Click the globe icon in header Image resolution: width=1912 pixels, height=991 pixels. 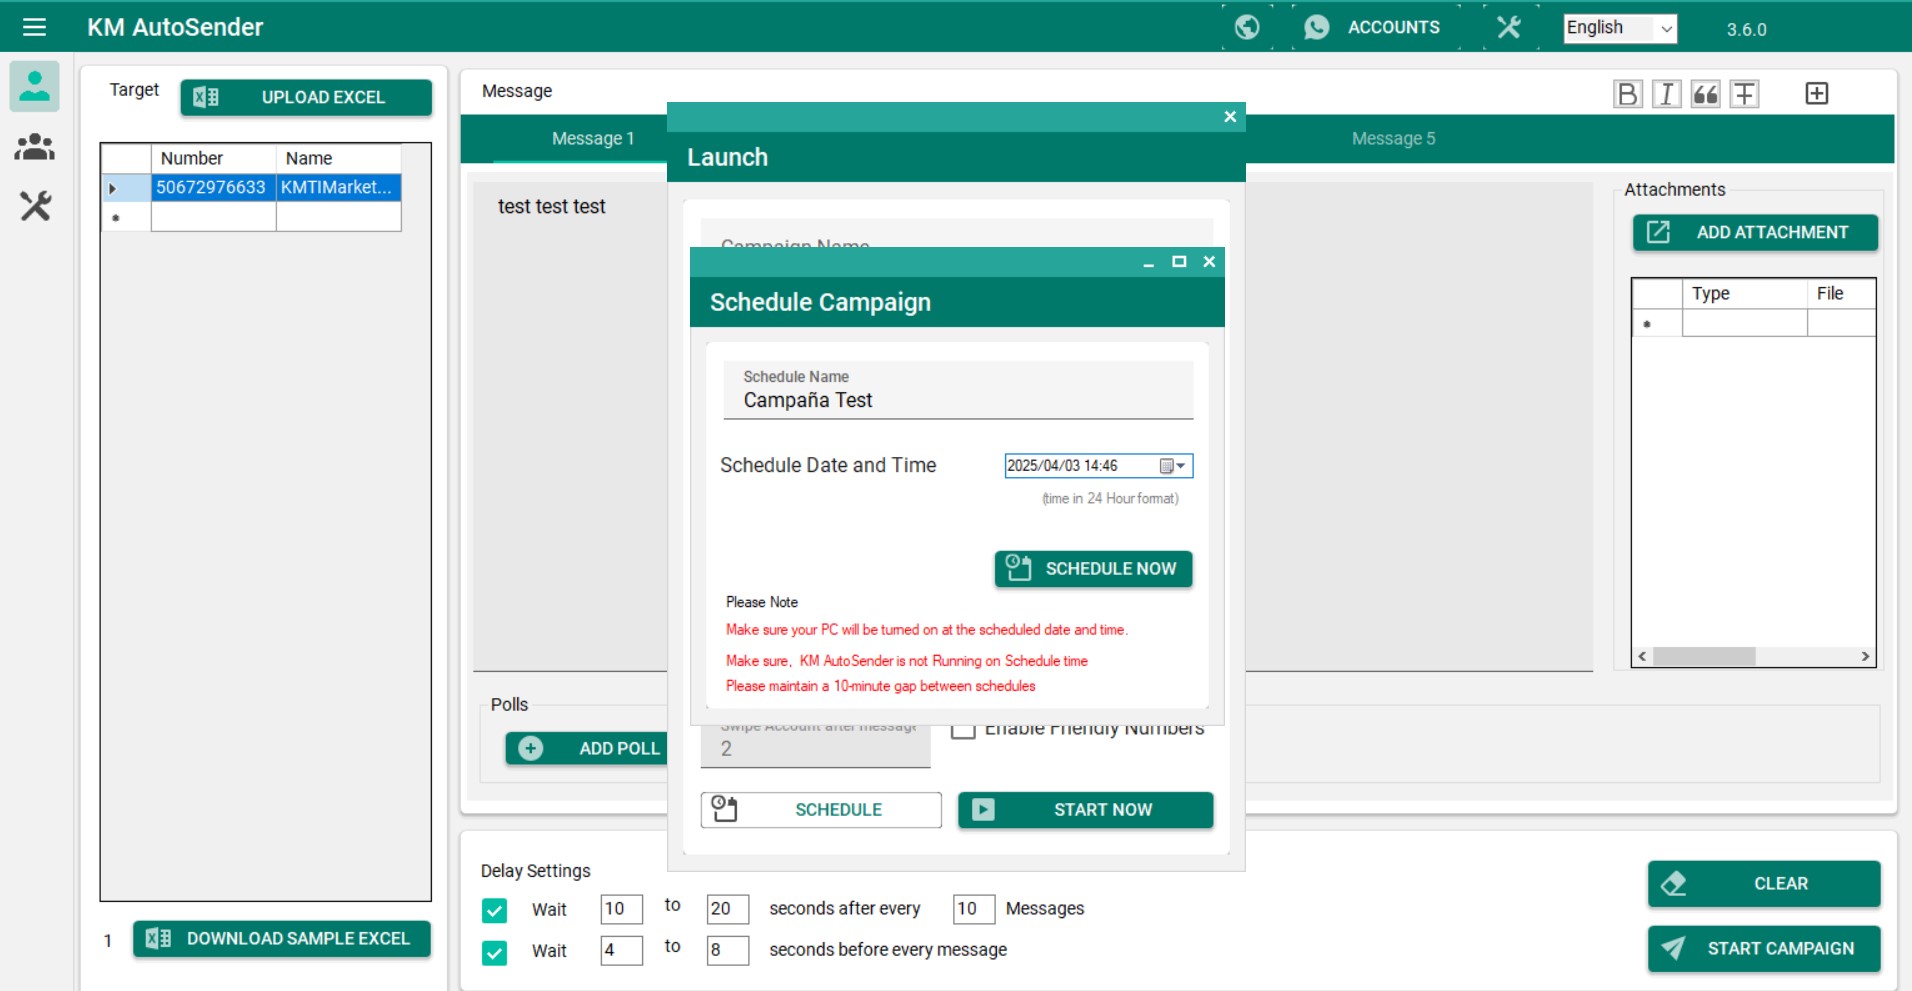[x=1247, y=27]
